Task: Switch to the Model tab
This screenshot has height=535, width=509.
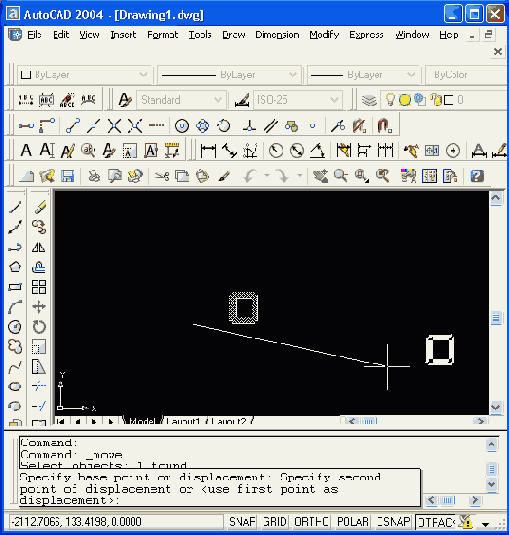Action: (142, 421)
